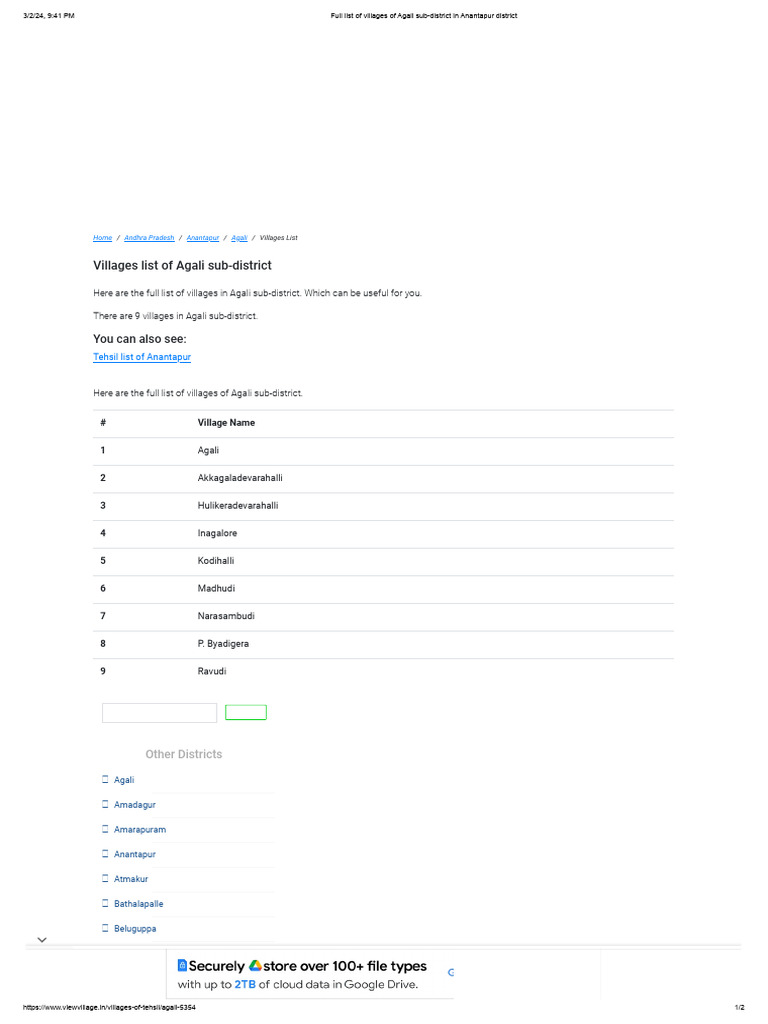Open the Amadagur district link

point(135,804)
